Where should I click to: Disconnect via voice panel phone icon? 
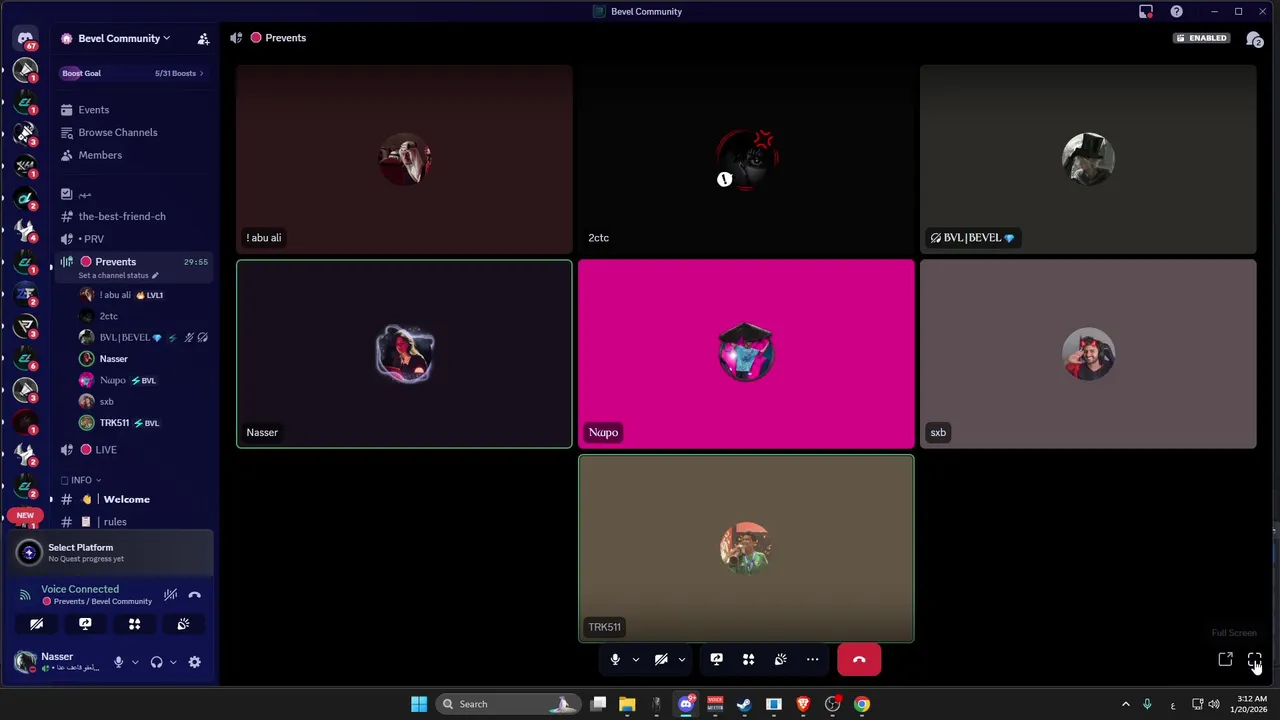(x=195, y=595)
